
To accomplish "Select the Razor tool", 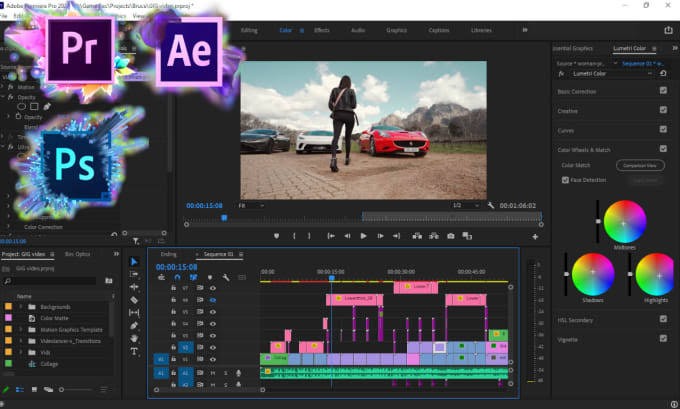I will pos(134,300).
